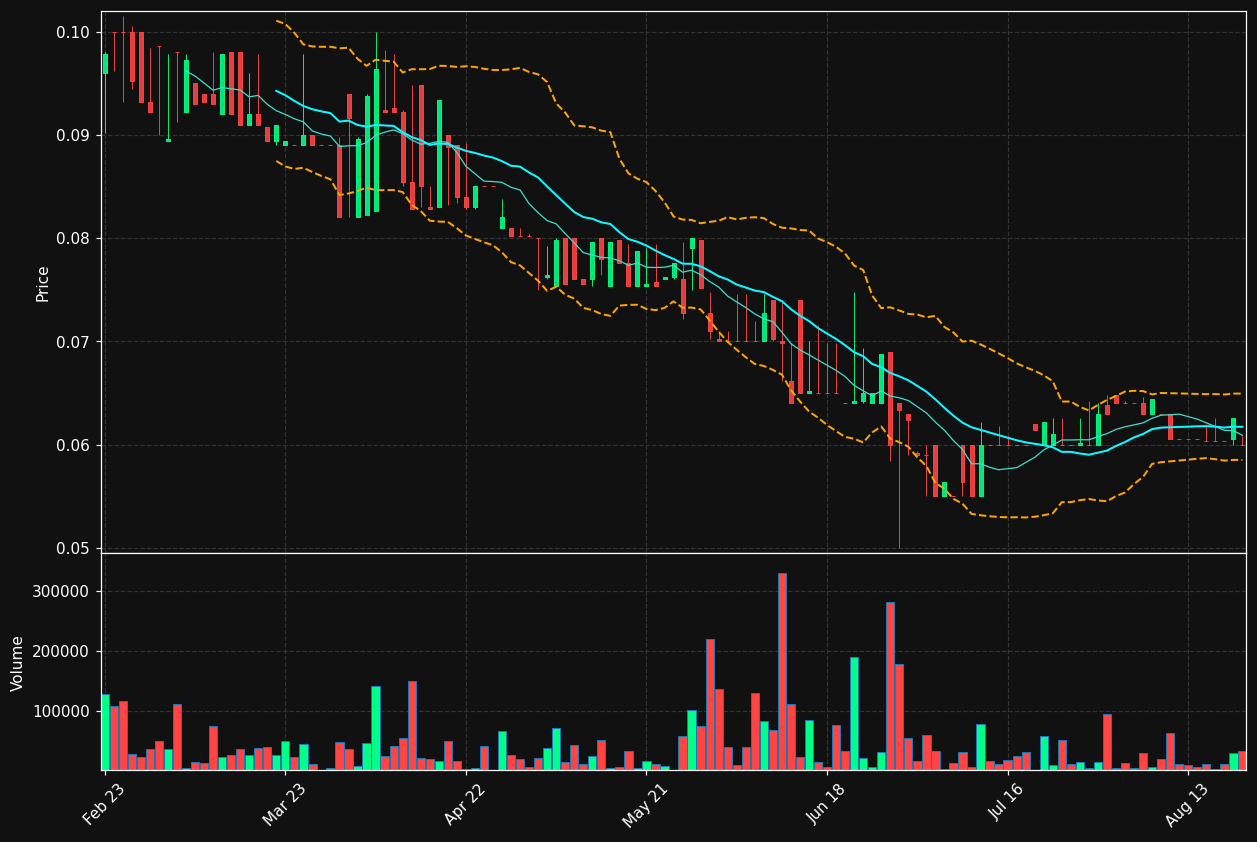Click the 300000 volume axis label

click(x=62, y=591)
